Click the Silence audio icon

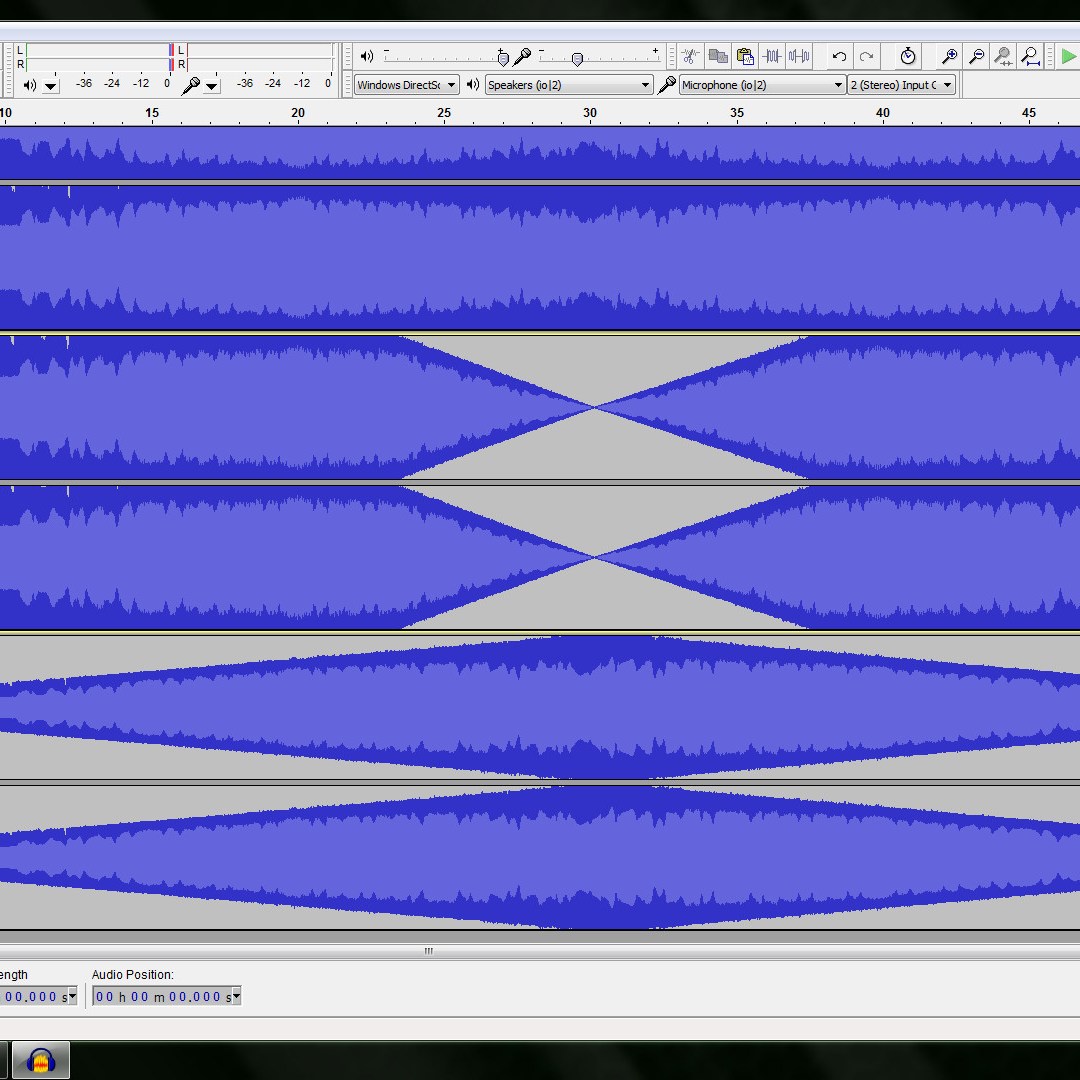pyautogui.click(x=799, y=56)
